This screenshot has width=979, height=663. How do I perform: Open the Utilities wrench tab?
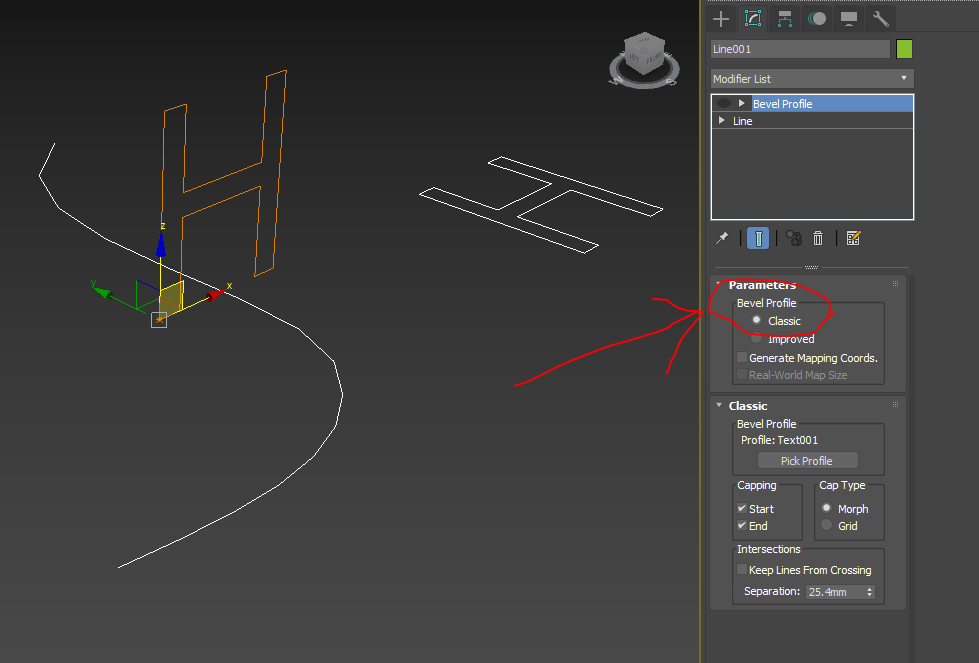click(880, 19)
